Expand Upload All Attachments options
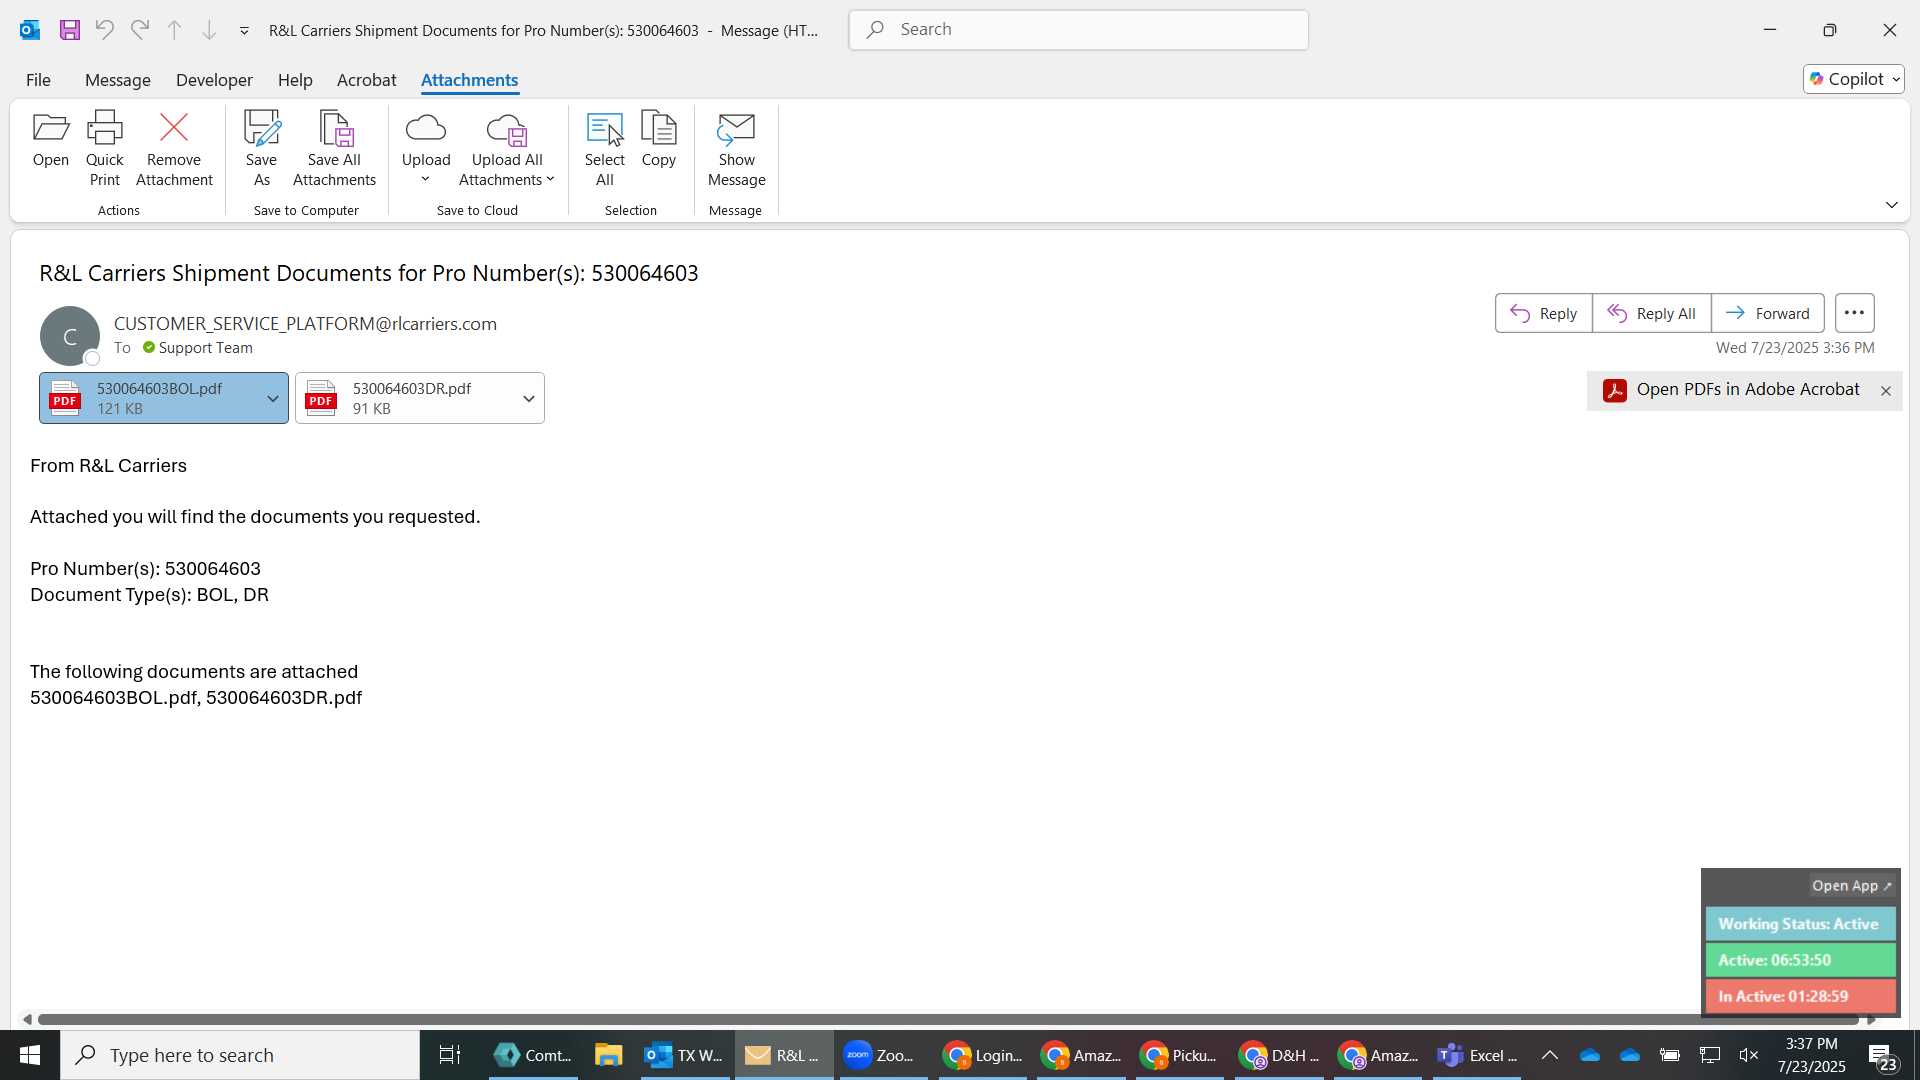The height and width of the screenshot is (1080, 1920). click(507, 149)
